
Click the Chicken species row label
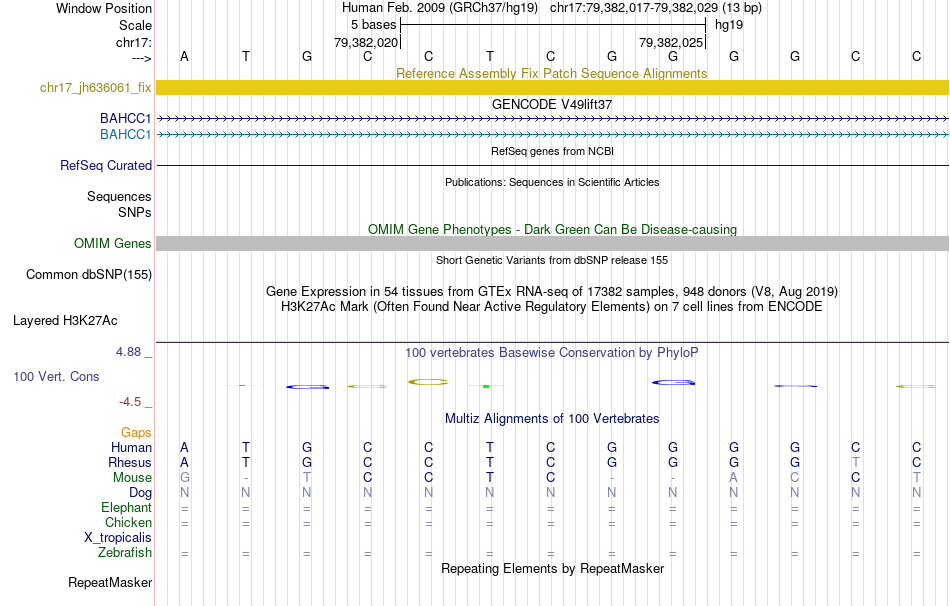[128, 522]
